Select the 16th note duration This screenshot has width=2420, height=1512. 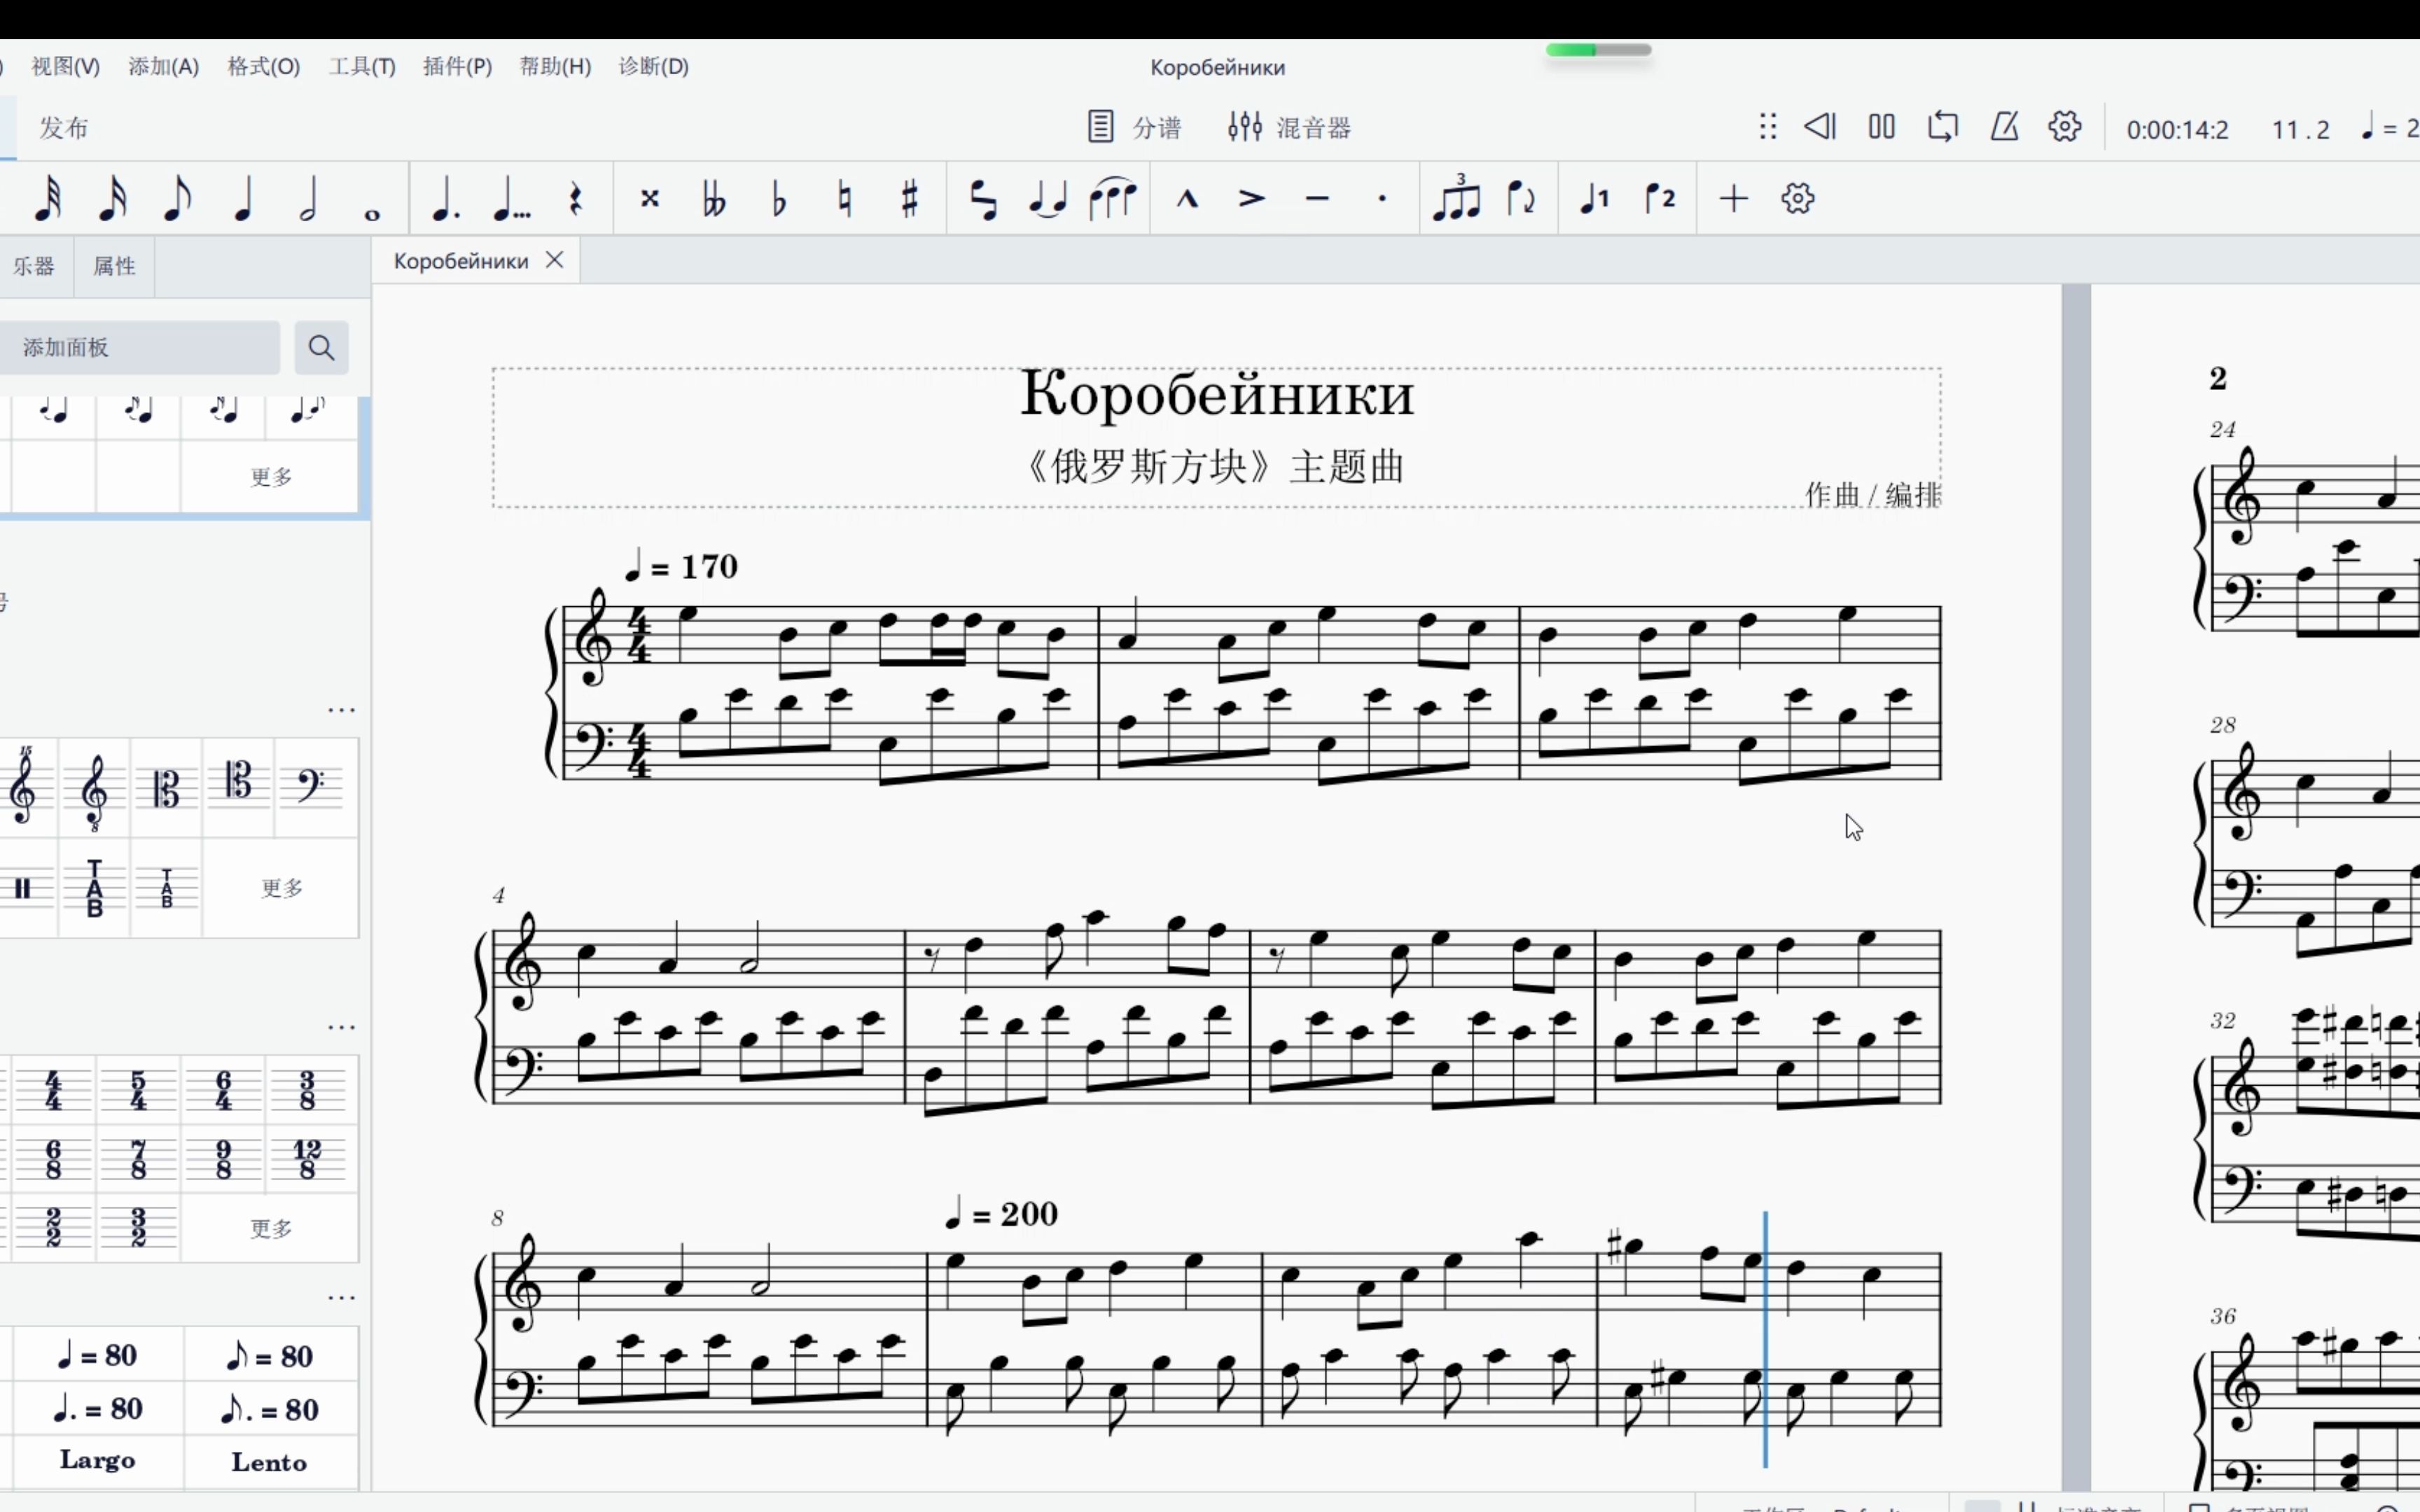(112, 198)
